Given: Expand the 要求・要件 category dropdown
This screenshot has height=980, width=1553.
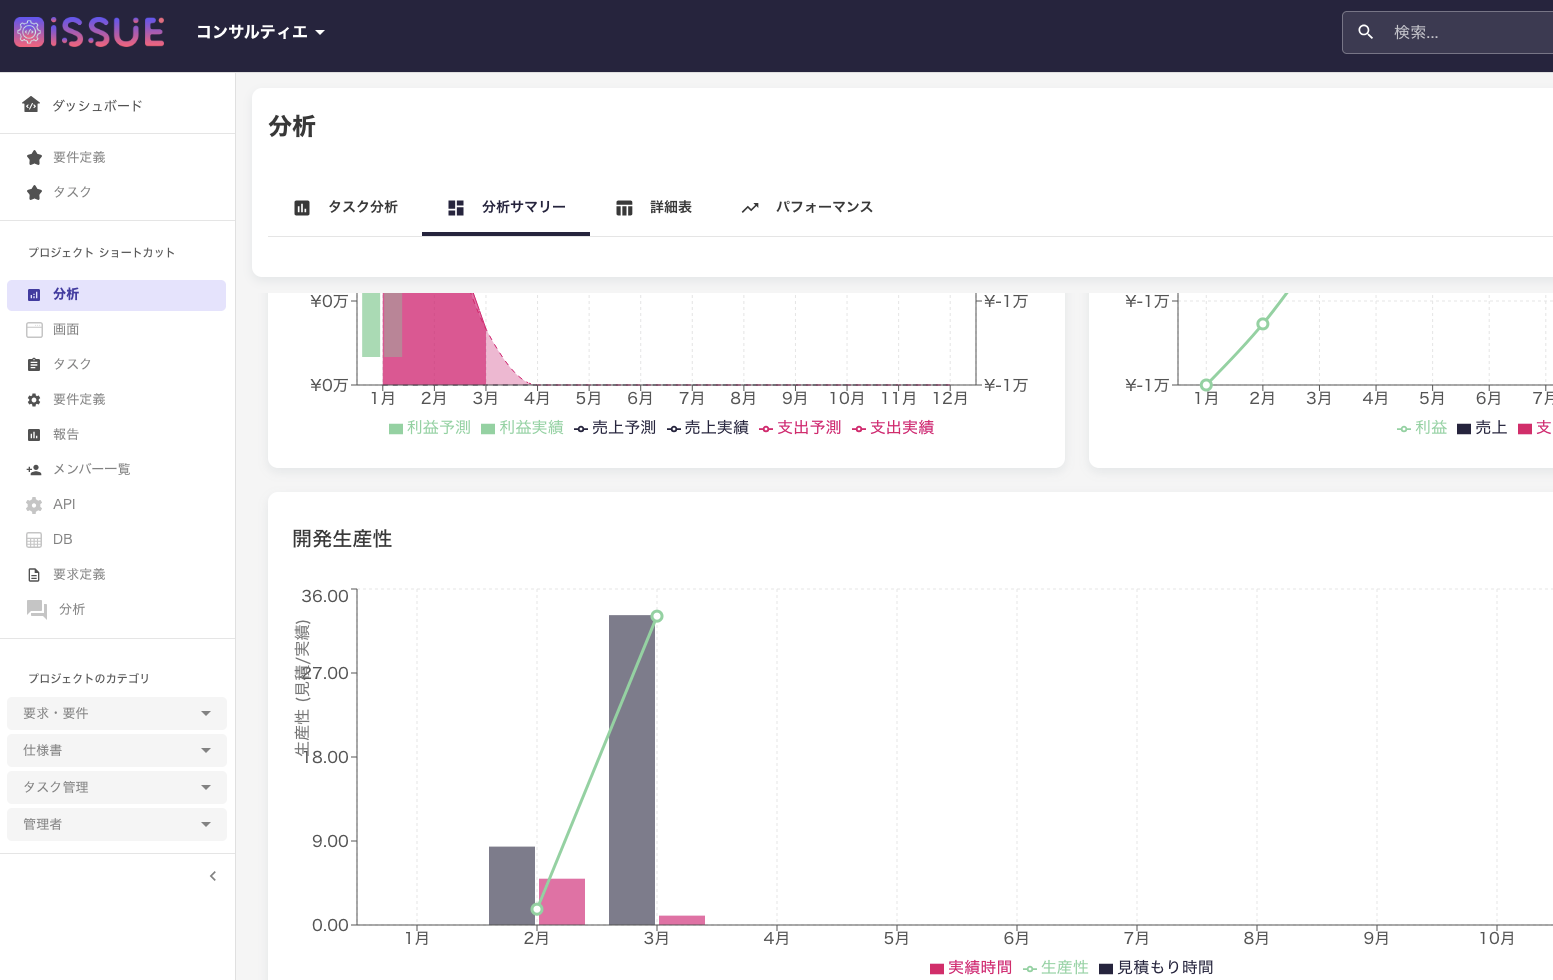Looking at the screenshot, I should 116,713.
